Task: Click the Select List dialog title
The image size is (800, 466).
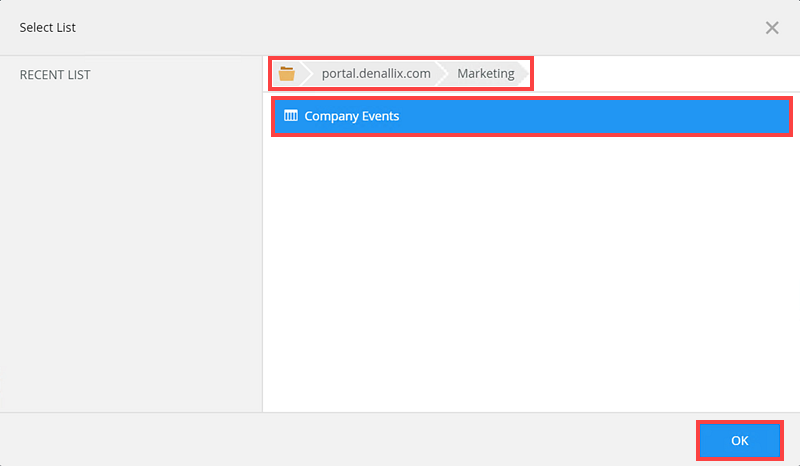Action: pyautogui.click(x=47, y=28)
